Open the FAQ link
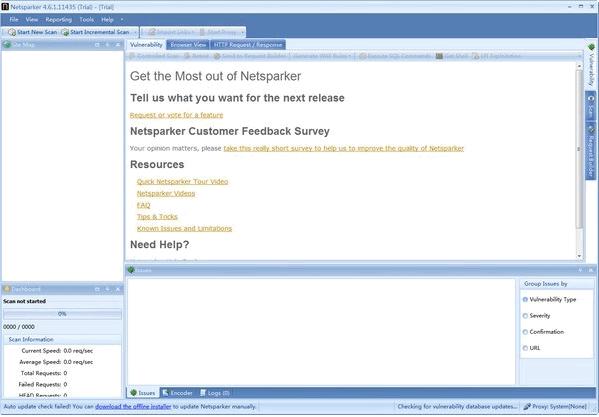The height and width of the screenshot is (417, 599). (x=143, y=205)
